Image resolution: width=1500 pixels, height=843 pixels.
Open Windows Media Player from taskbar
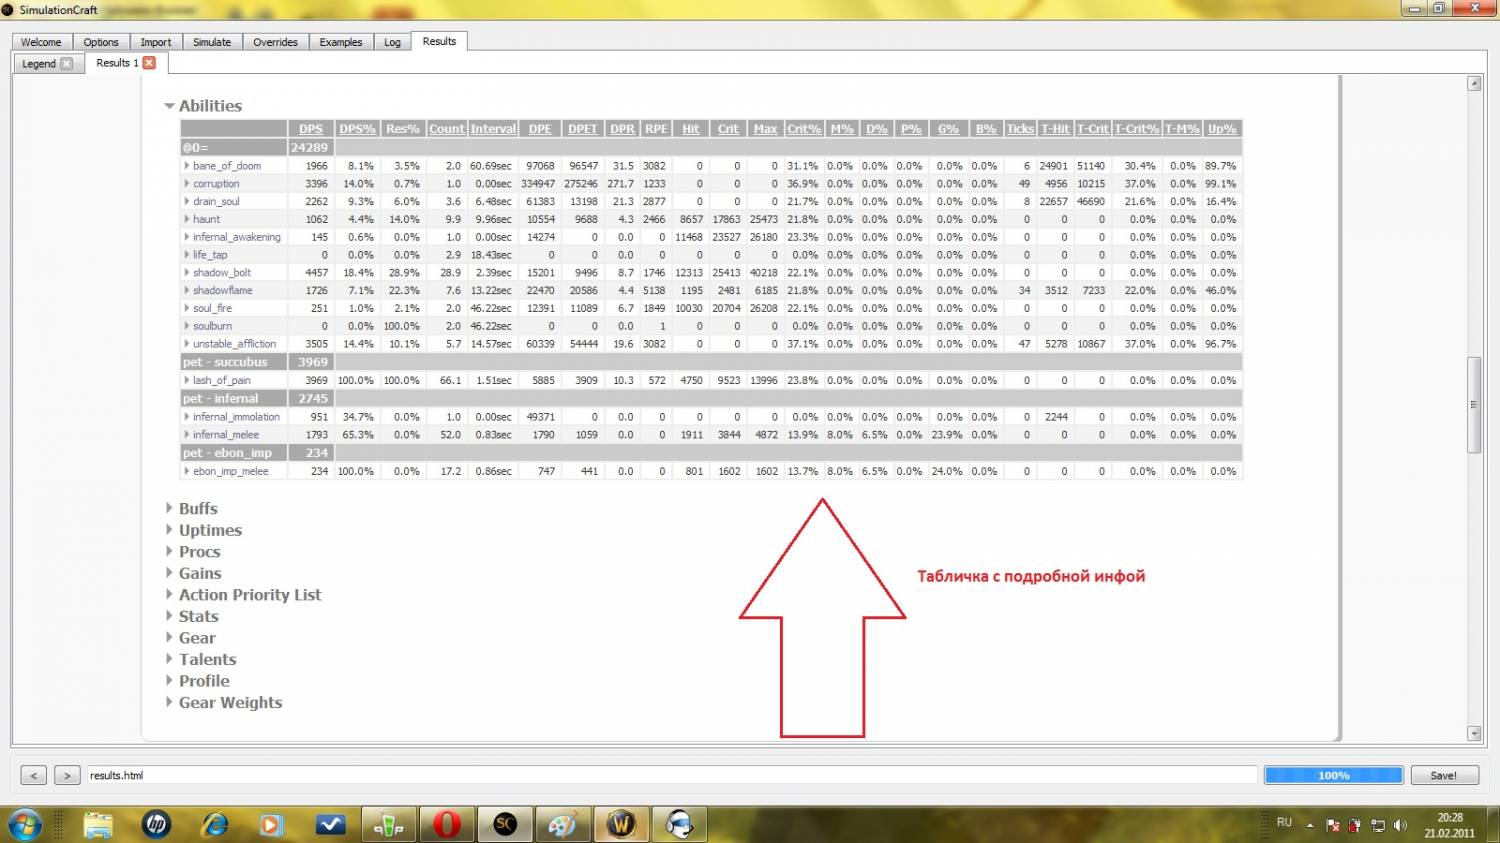(x=271, y=825)
